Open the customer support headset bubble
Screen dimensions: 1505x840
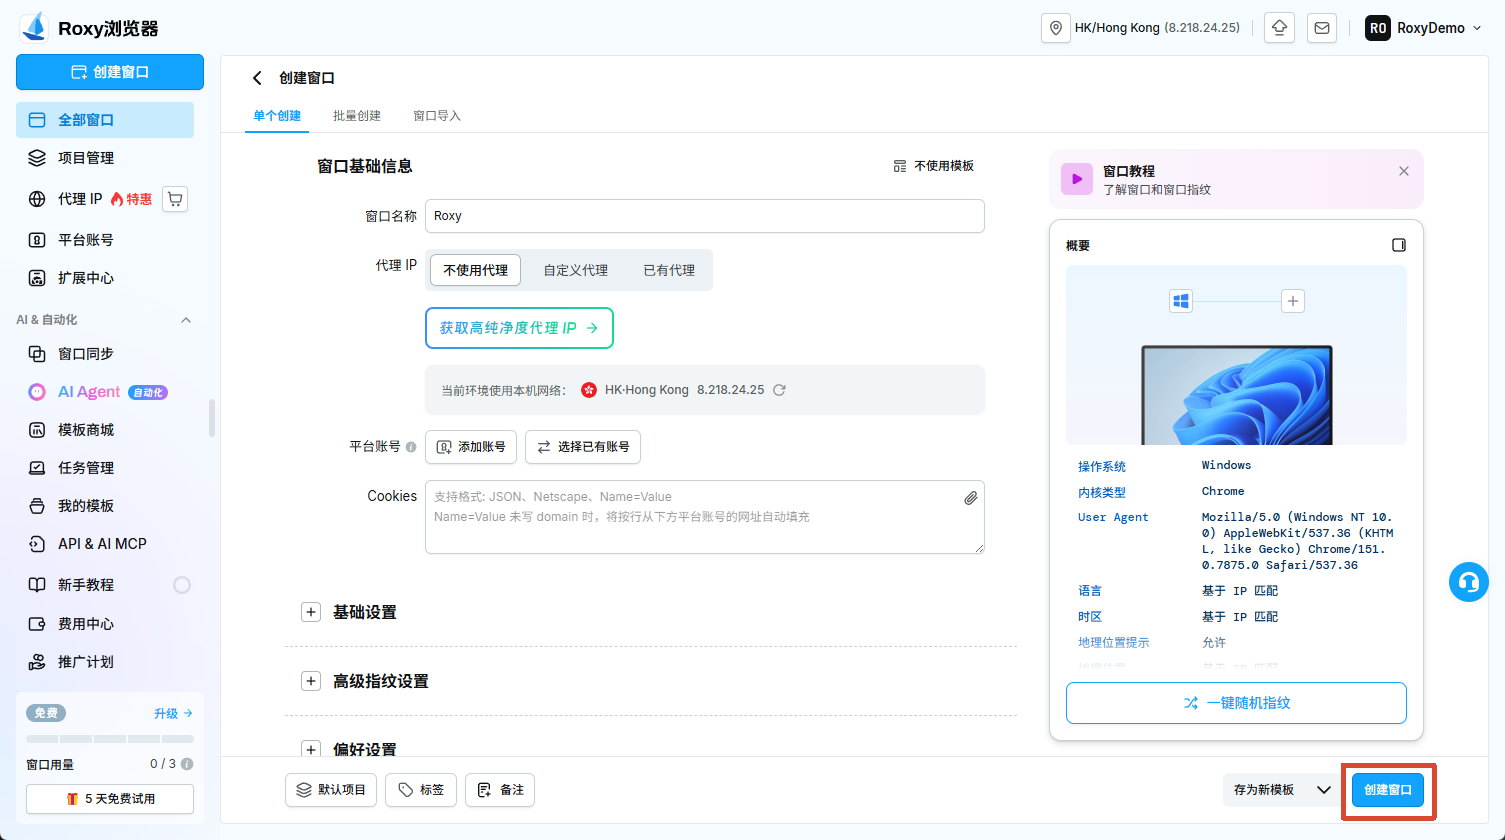pos(1468,582)
